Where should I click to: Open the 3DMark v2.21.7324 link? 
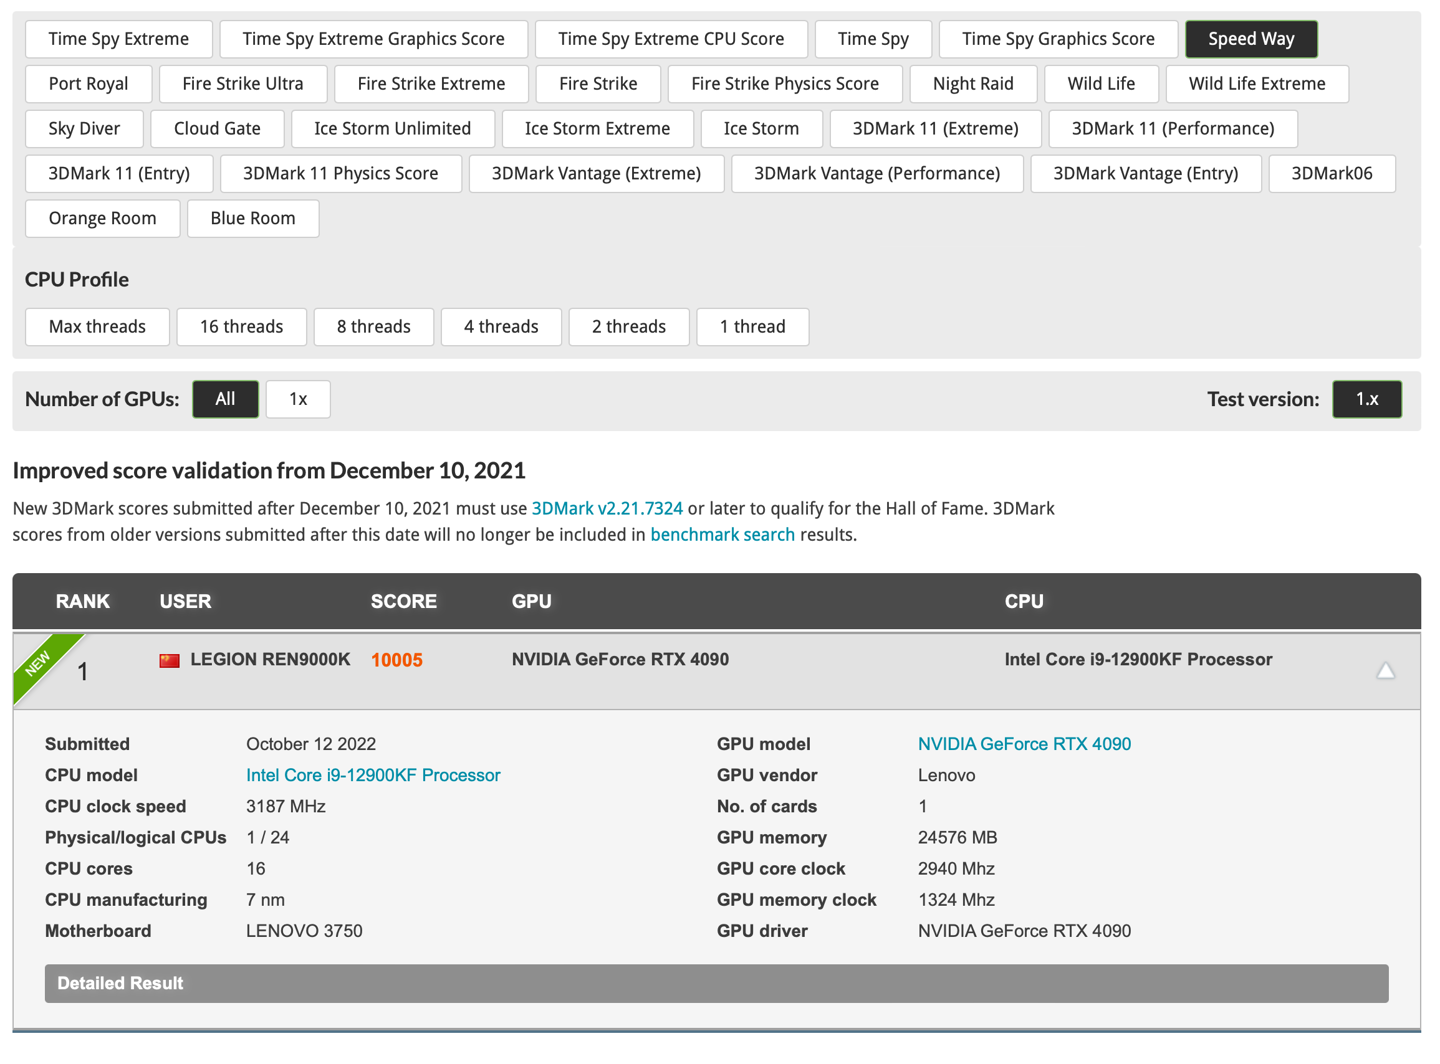point(607,508)
